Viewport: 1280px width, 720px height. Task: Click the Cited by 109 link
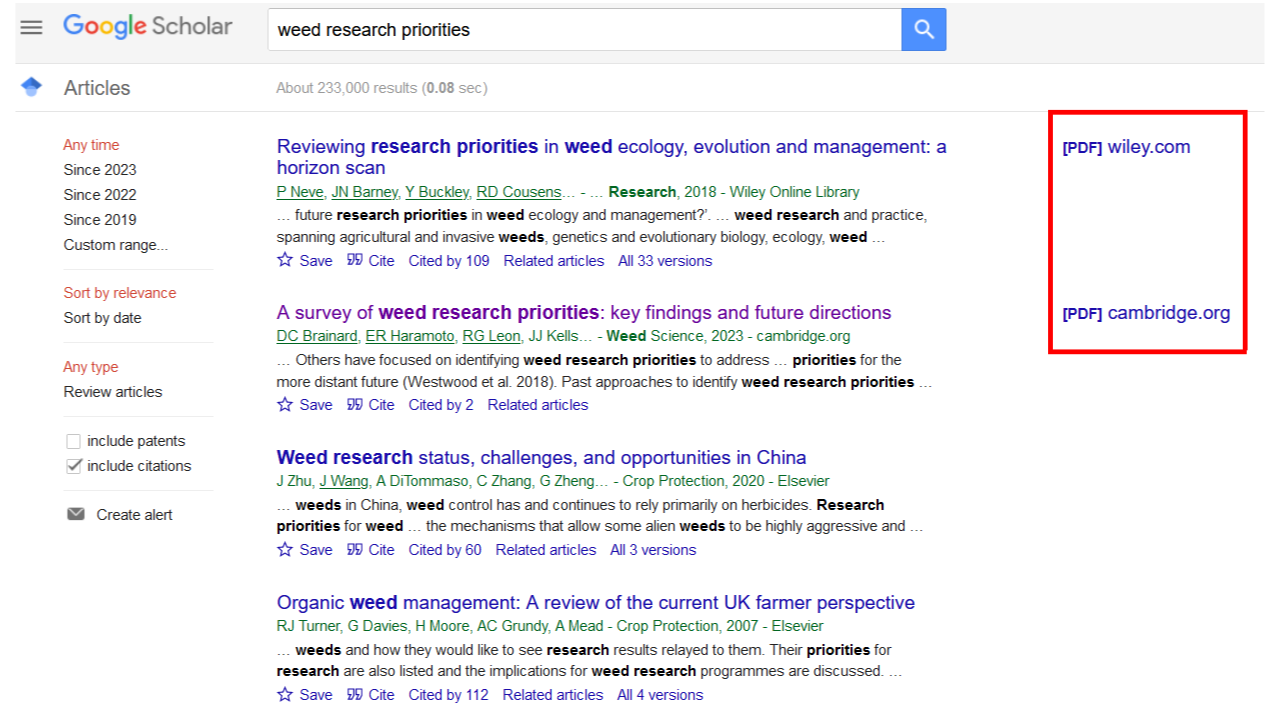click(x=449, y=260)
